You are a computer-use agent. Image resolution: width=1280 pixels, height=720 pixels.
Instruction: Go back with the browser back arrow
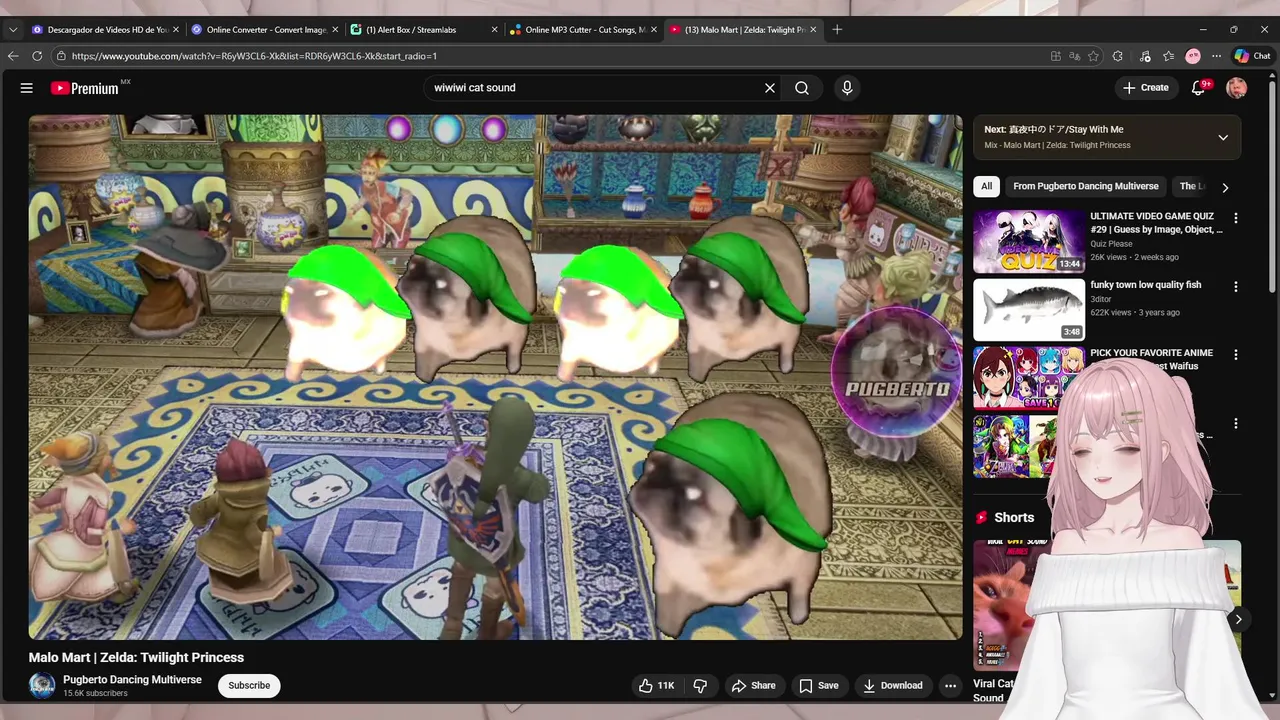click(13, 56)
